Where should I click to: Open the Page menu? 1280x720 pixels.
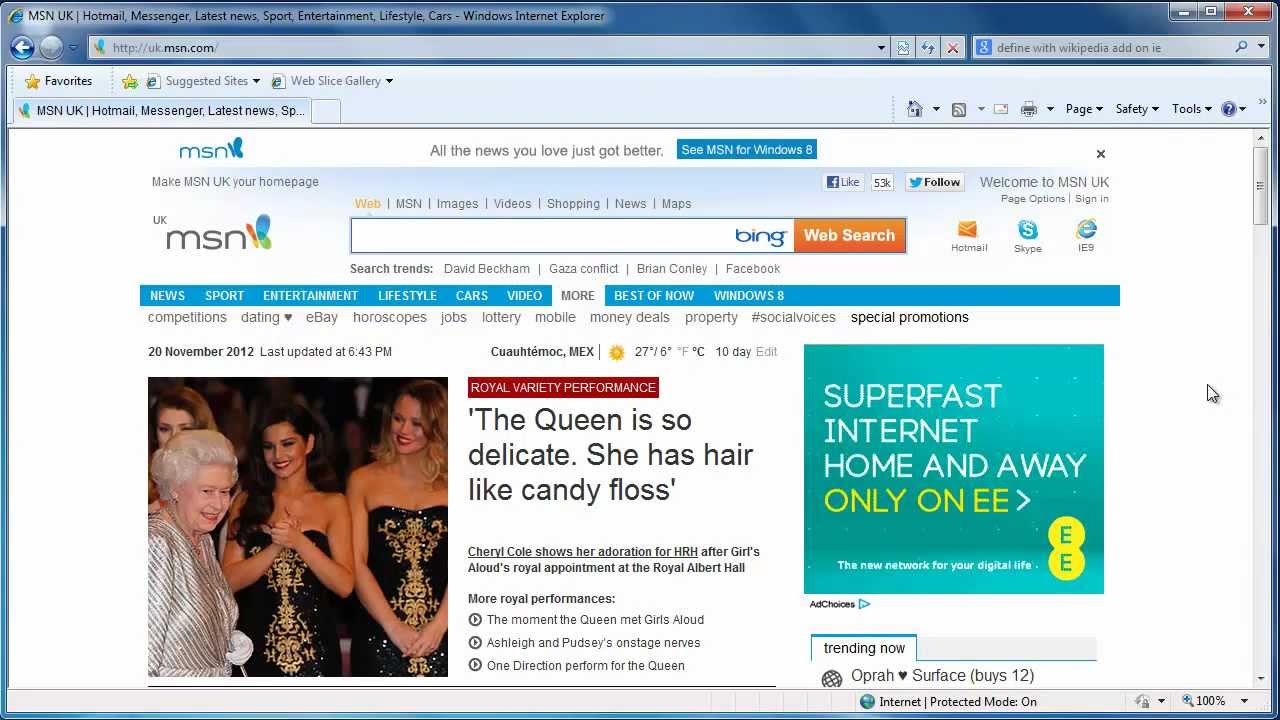1084,109
